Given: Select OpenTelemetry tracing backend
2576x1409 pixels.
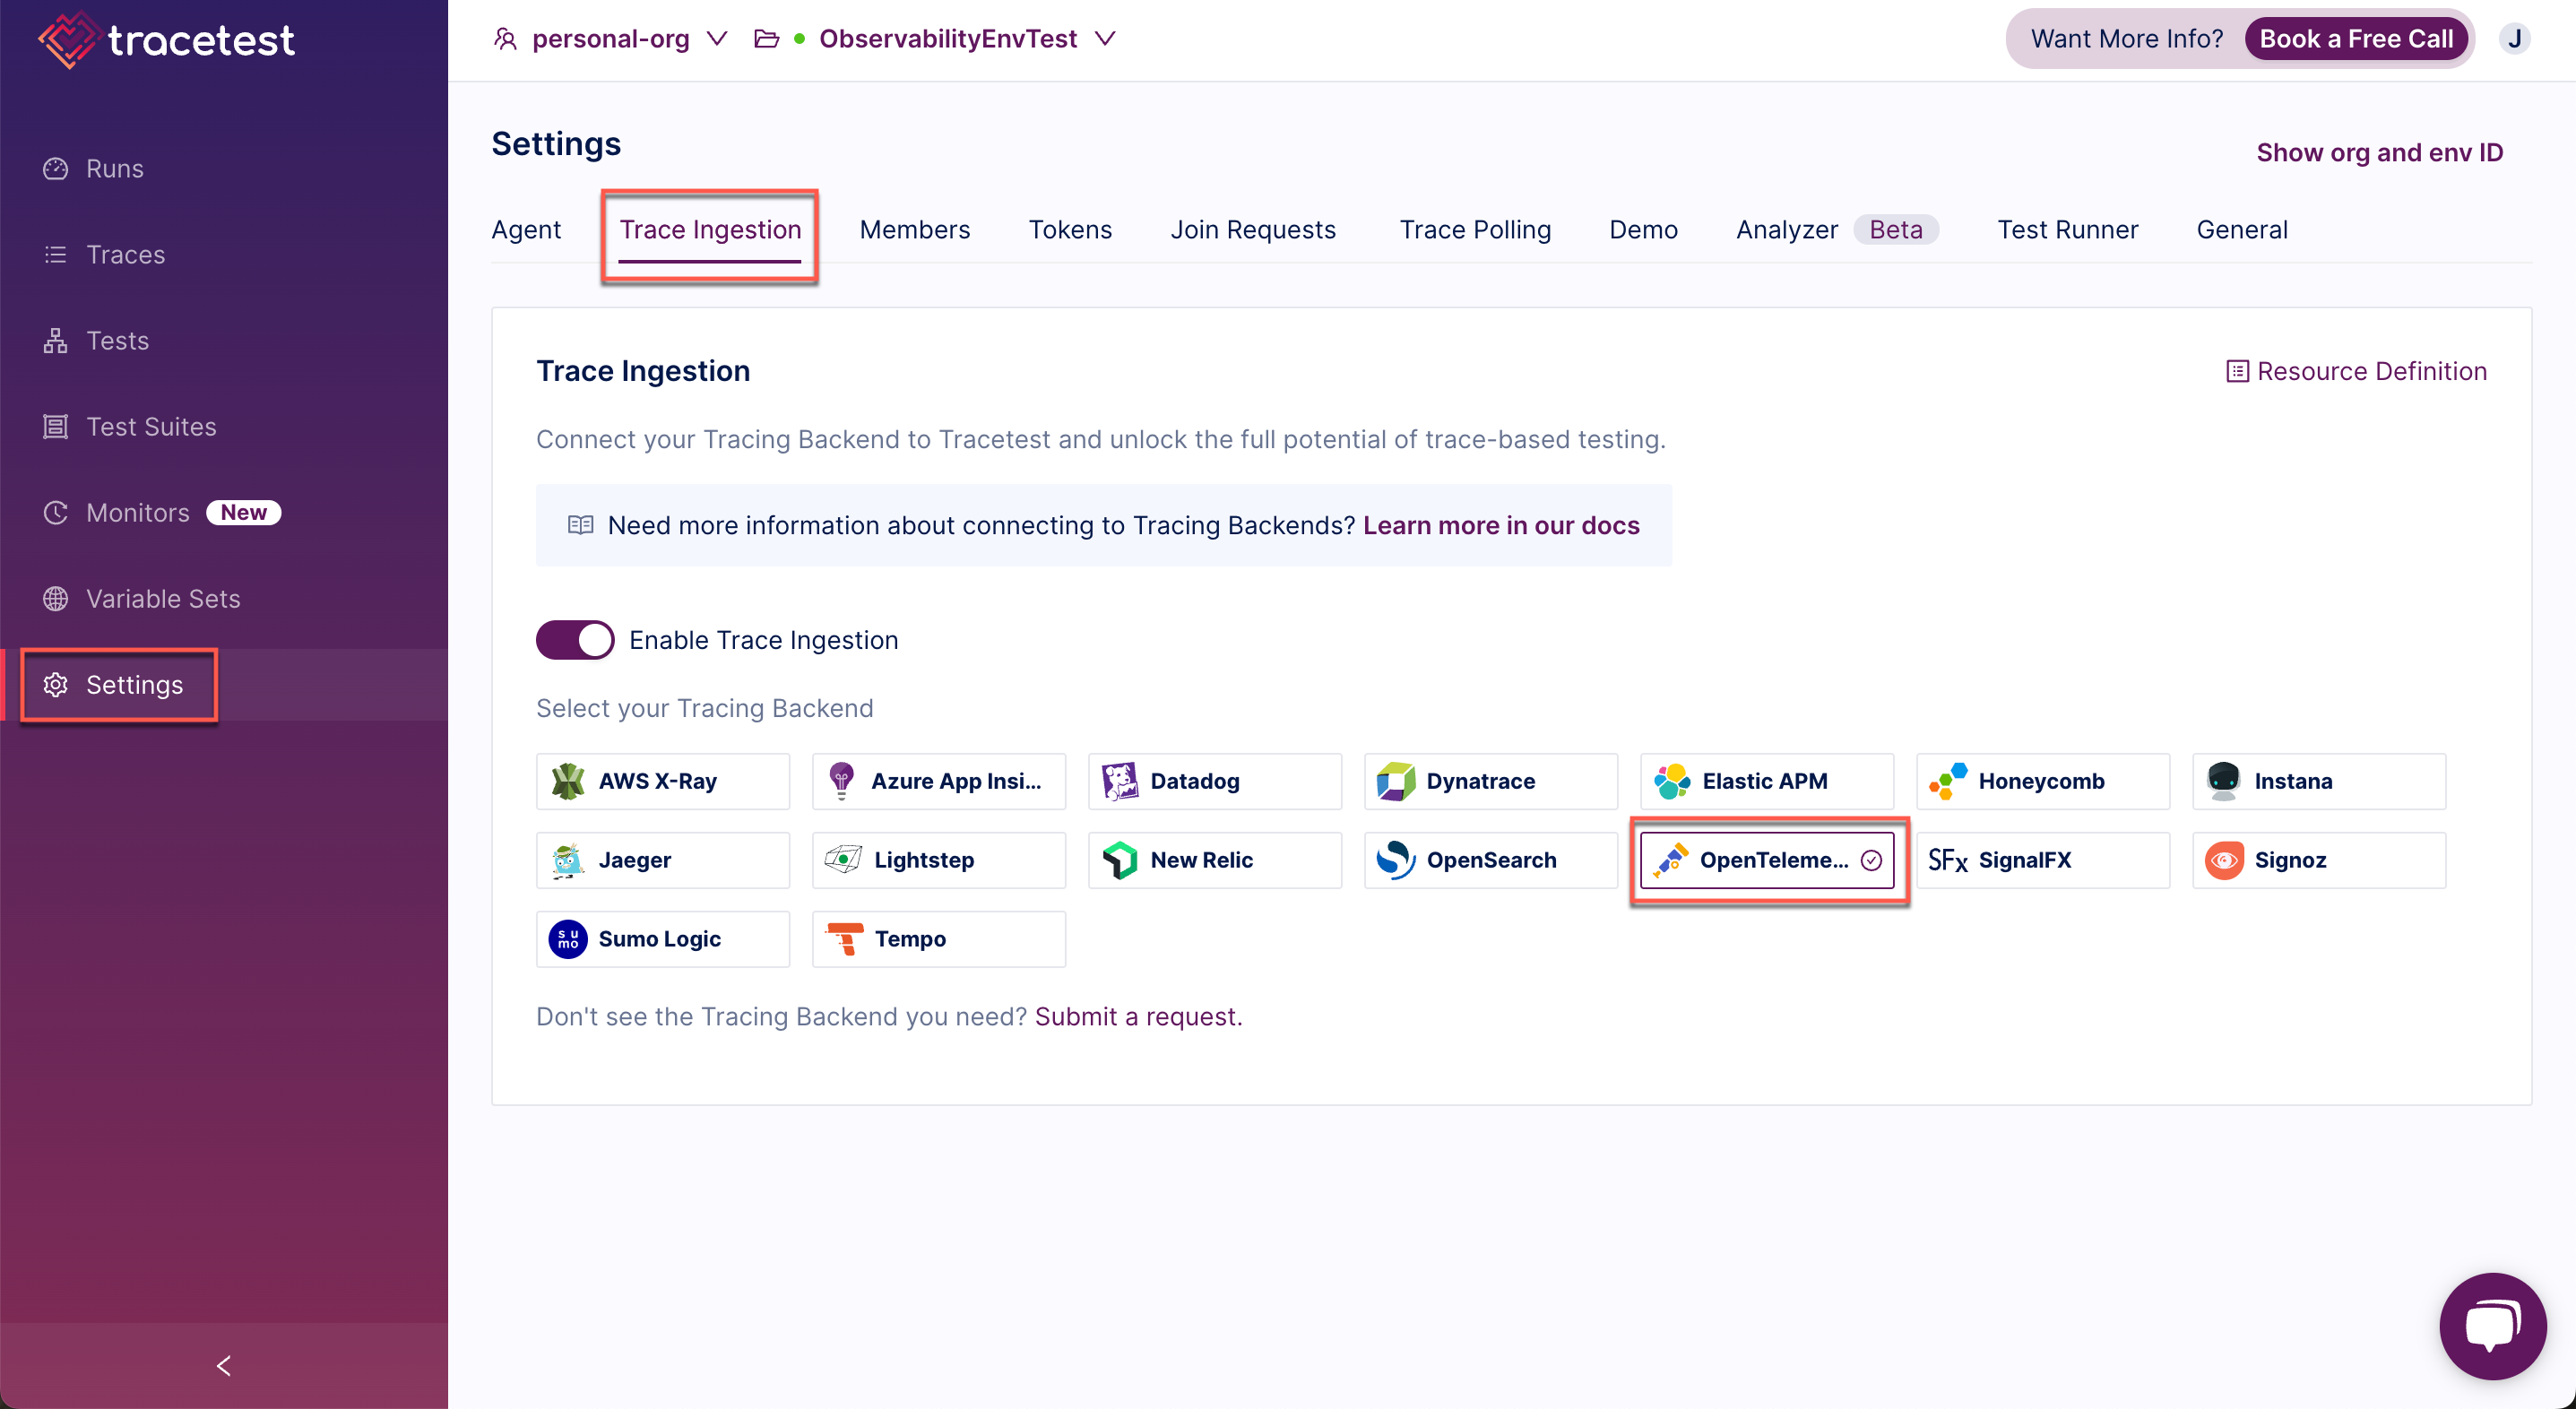Looking at the screenshot, I should (x=1767, y=860).
